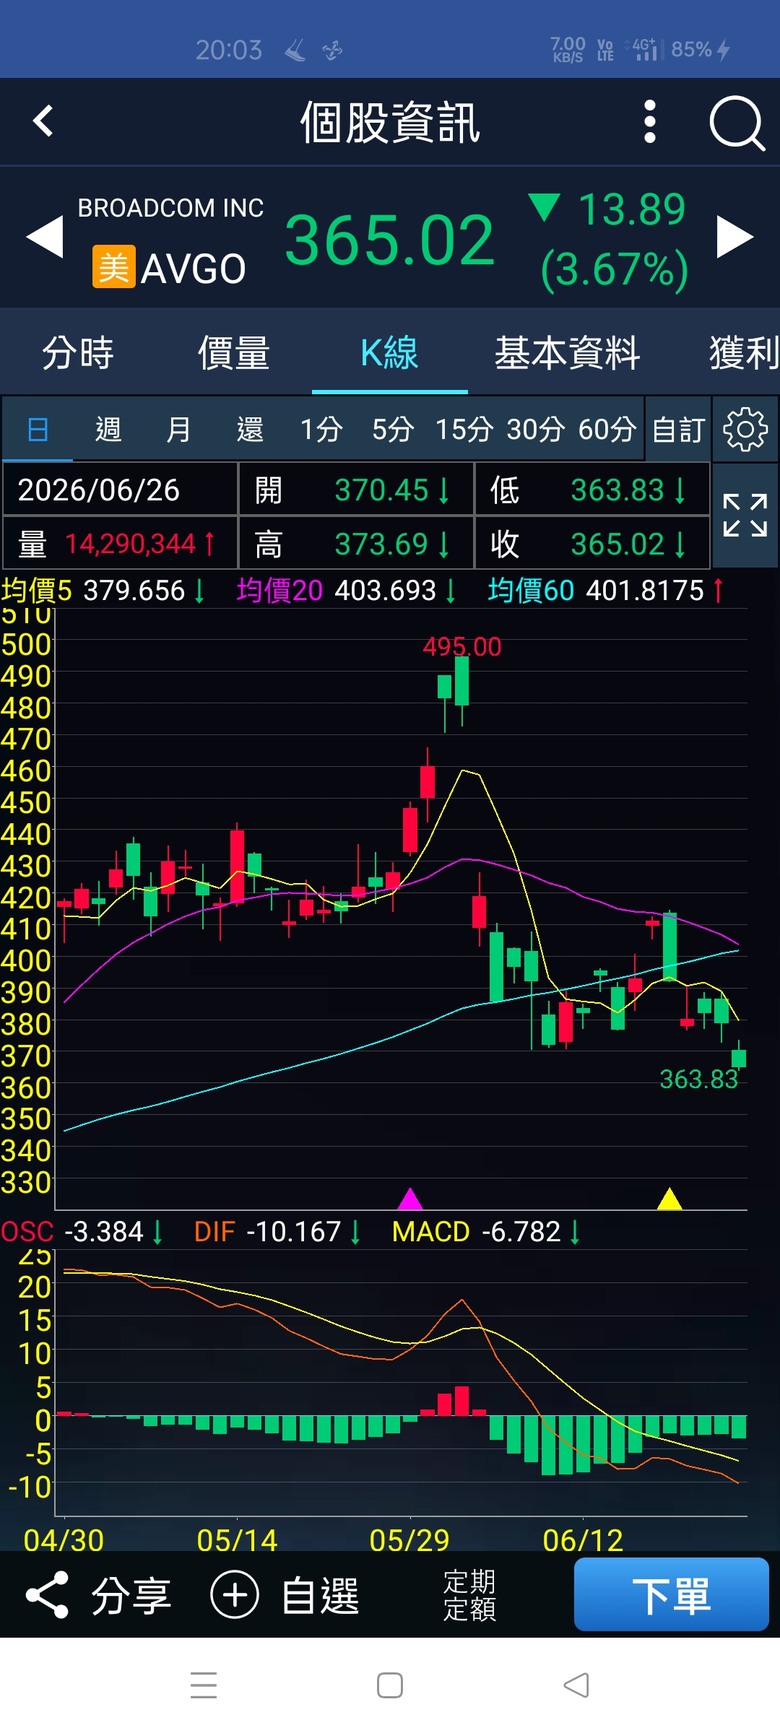
Task: Tap 定期定額 regular investment button
Action: [x=469, y=1595]
